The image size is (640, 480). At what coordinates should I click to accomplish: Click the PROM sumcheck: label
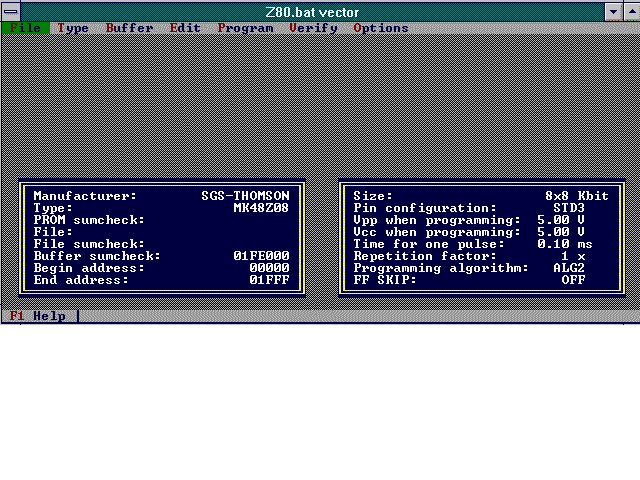(89, 220)
